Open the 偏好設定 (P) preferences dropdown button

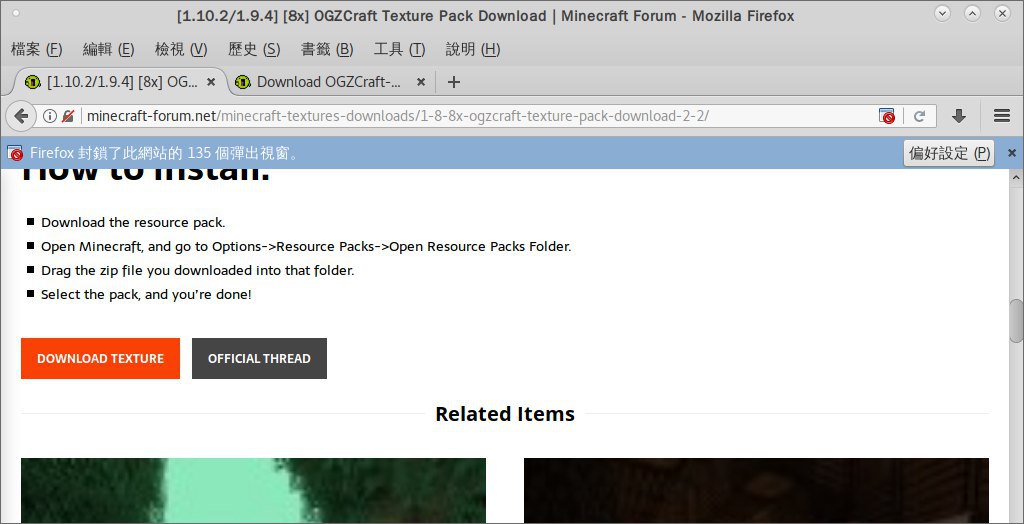(x=949, y=153)
